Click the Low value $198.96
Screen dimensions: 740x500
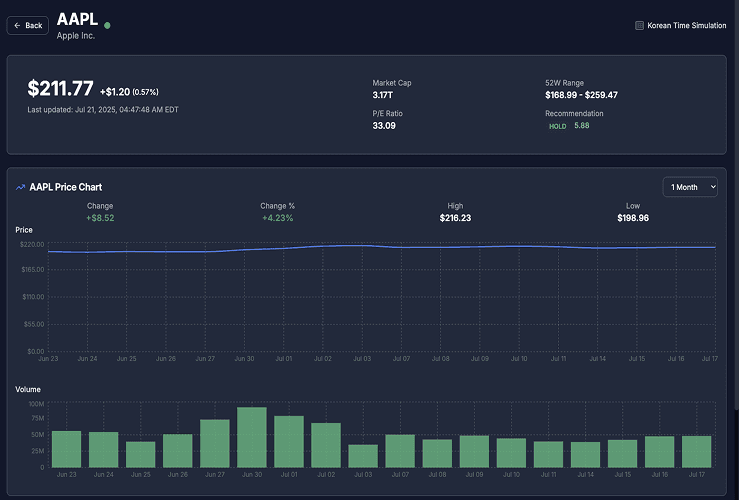click(x=633, y=218)
